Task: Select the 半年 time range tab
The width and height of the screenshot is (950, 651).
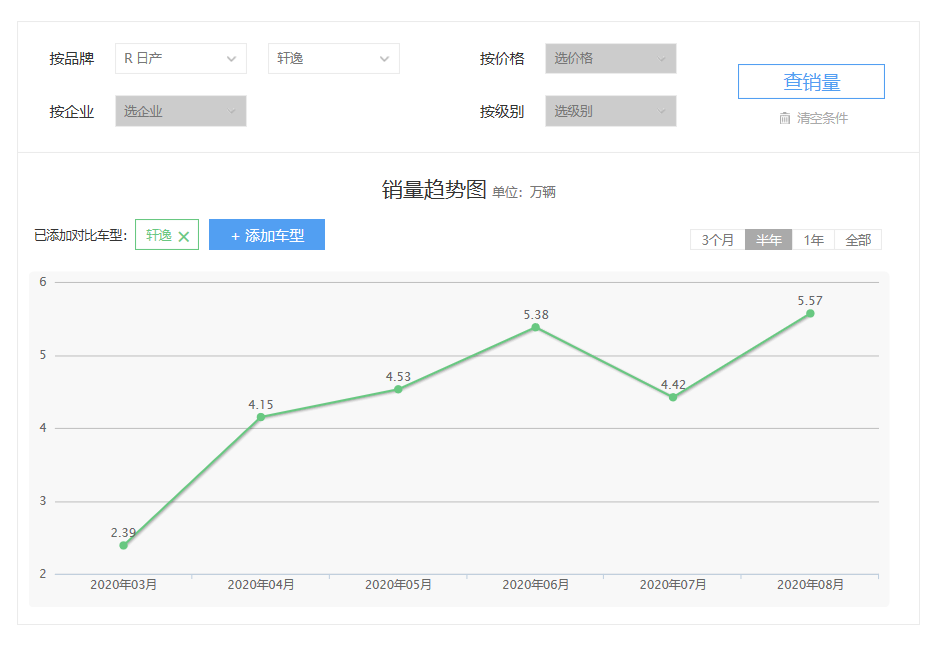Action: pyautogui.click(x=768, y=240)
